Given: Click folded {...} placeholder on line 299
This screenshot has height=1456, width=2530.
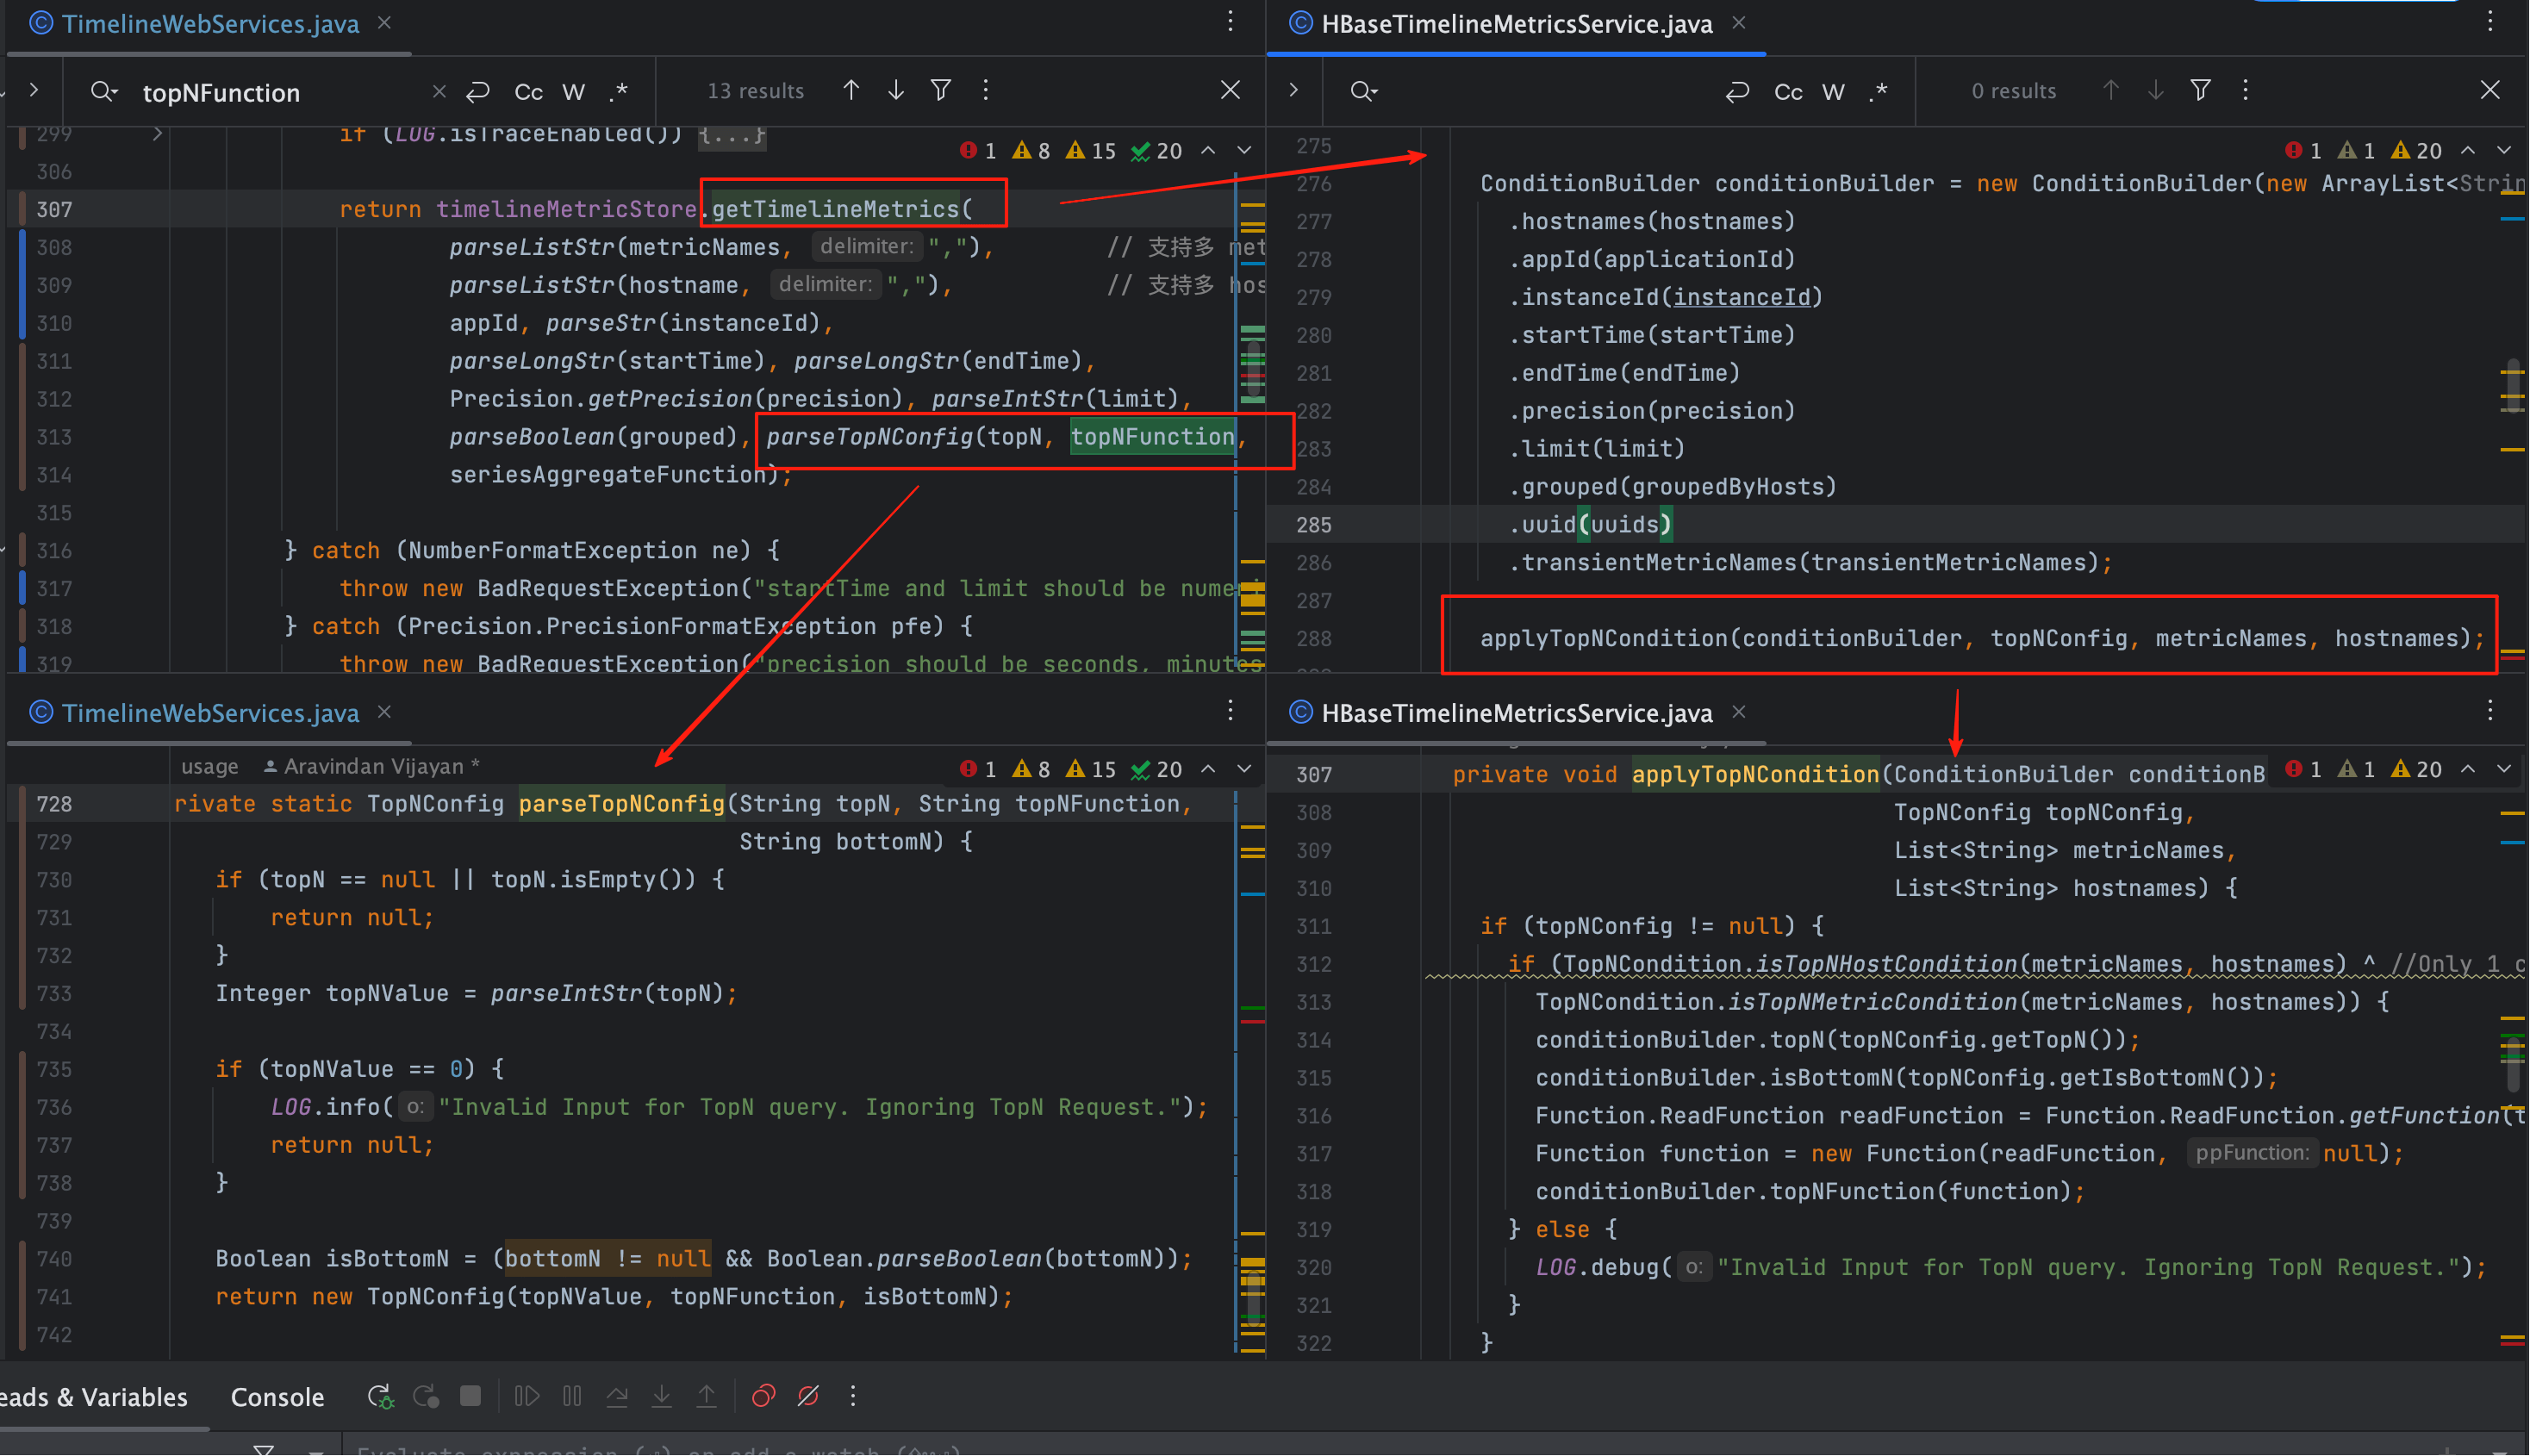Looking at the screenshot, I should [x=732, y=134].
